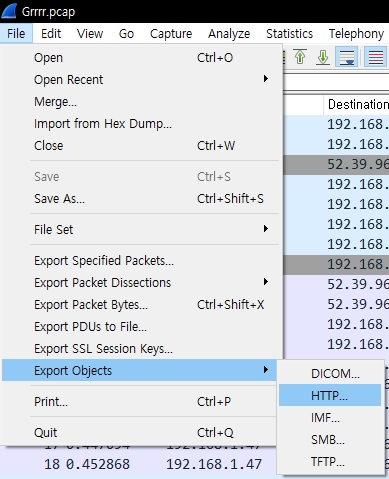Select Export Packet Bytes...
Viewport: 389px width, 479px height.
[x=140, y=305]
